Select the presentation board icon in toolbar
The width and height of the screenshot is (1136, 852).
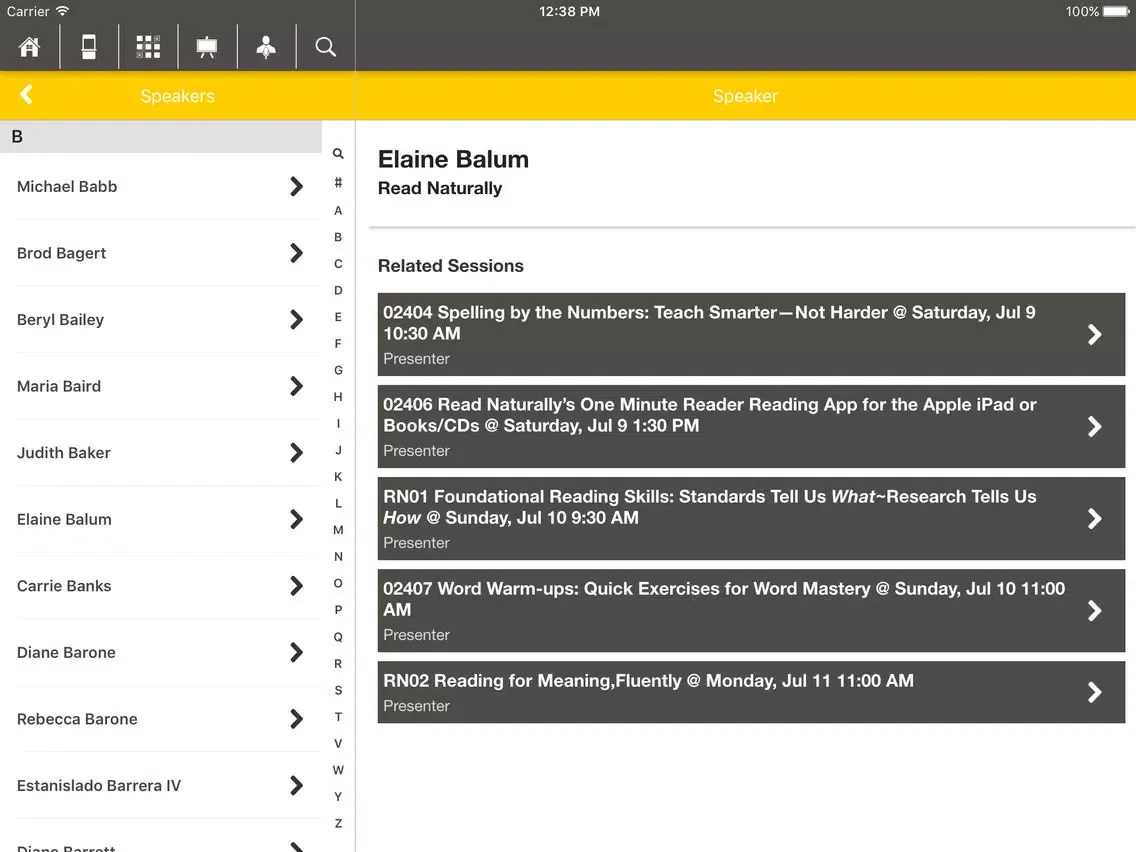[207, 47]
